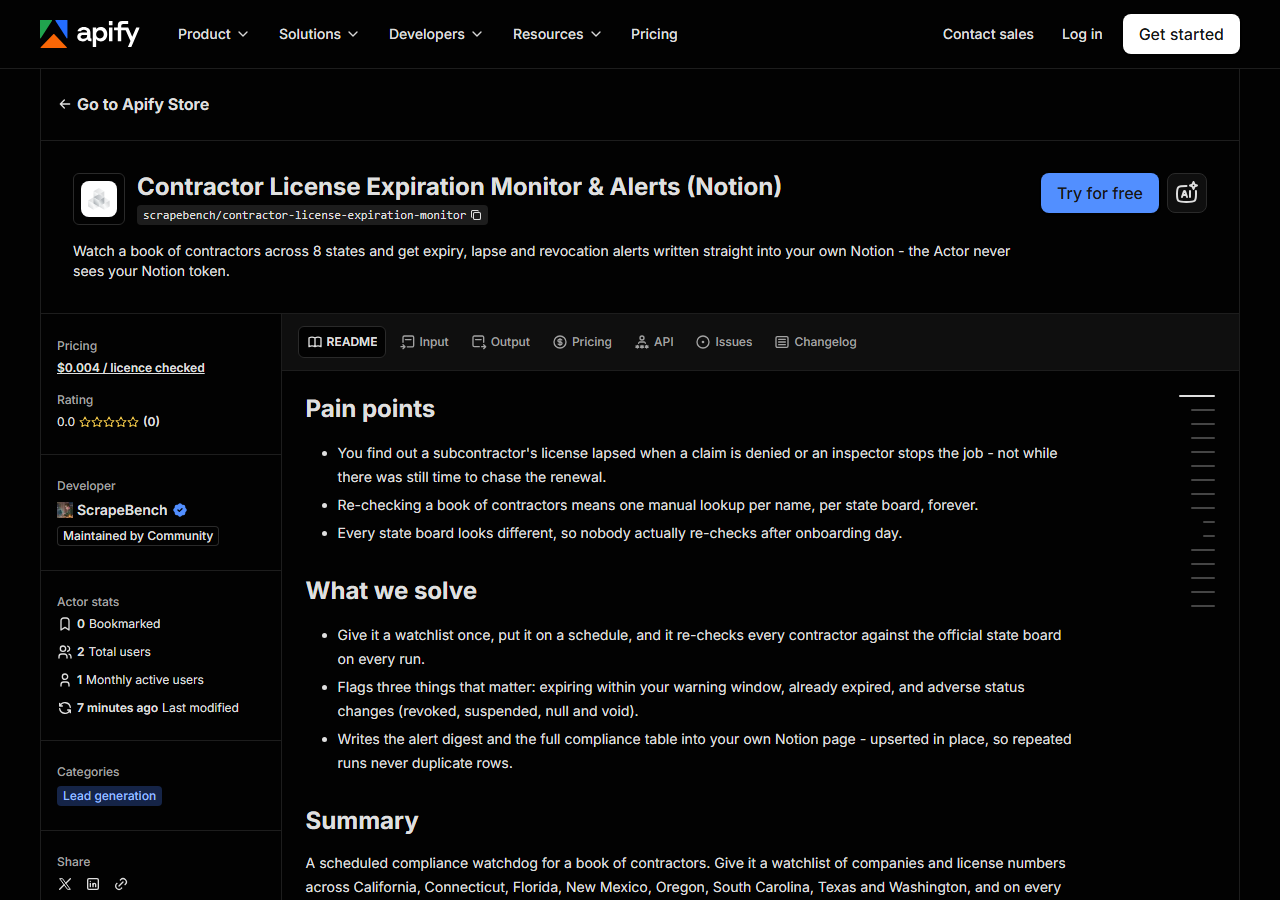Click the Monthly active users icon
Viewport: 1280px width, 900px height.
tap(65, 680)
